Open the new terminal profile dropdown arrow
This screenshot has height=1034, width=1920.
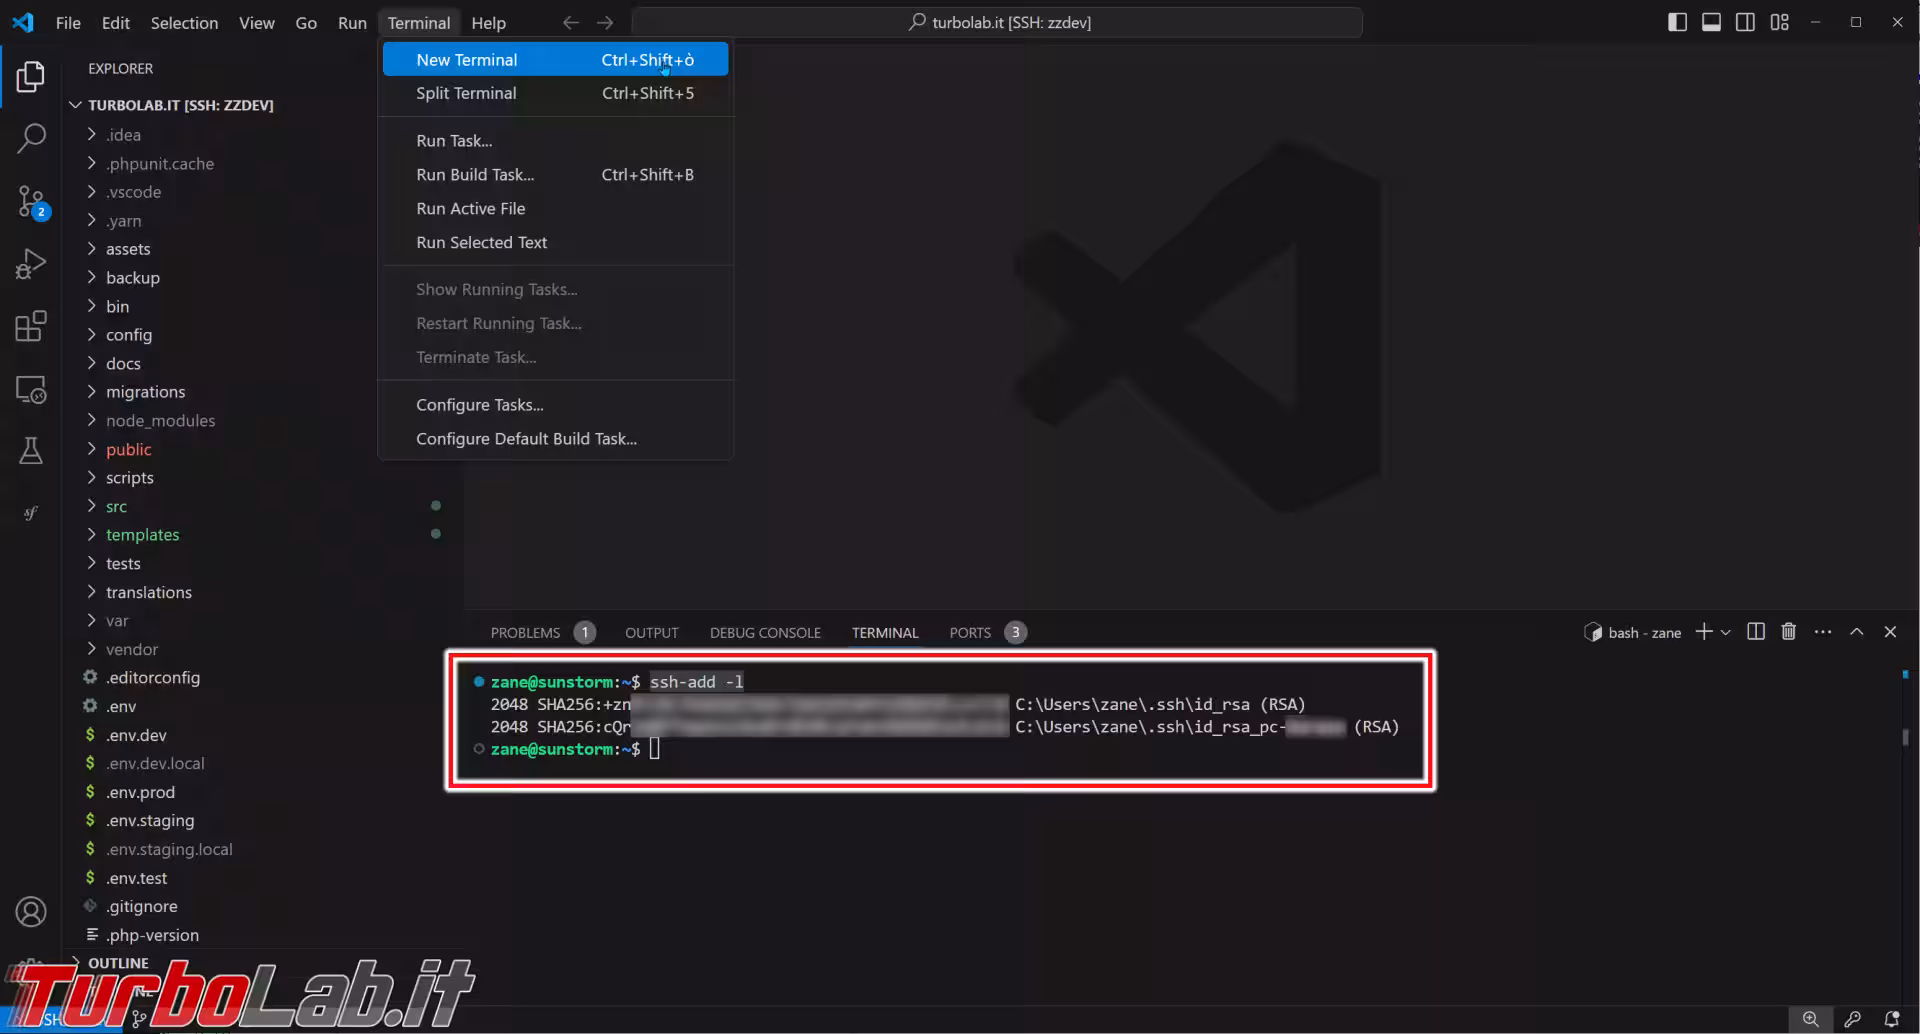tap(1725, 632)
